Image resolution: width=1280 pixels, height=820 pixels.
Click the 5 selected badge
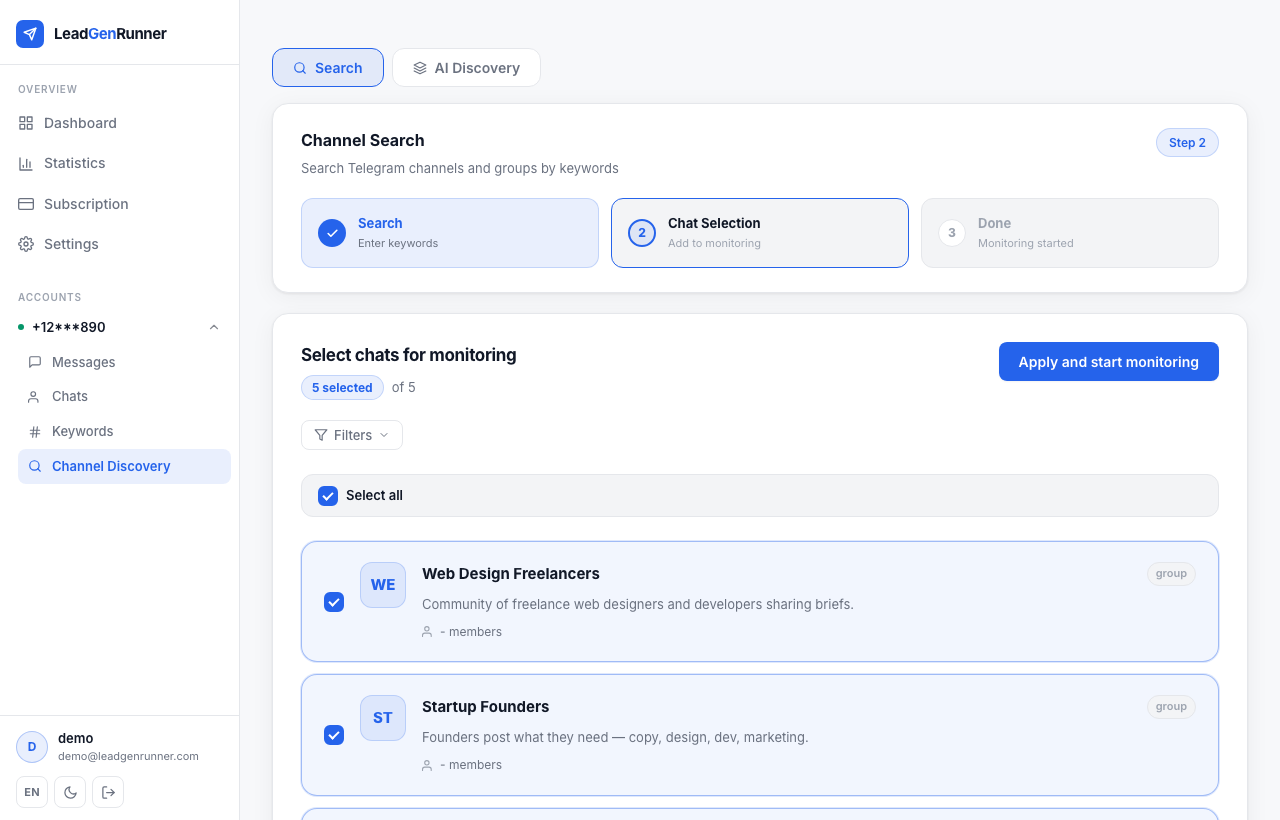coord(342,388)
